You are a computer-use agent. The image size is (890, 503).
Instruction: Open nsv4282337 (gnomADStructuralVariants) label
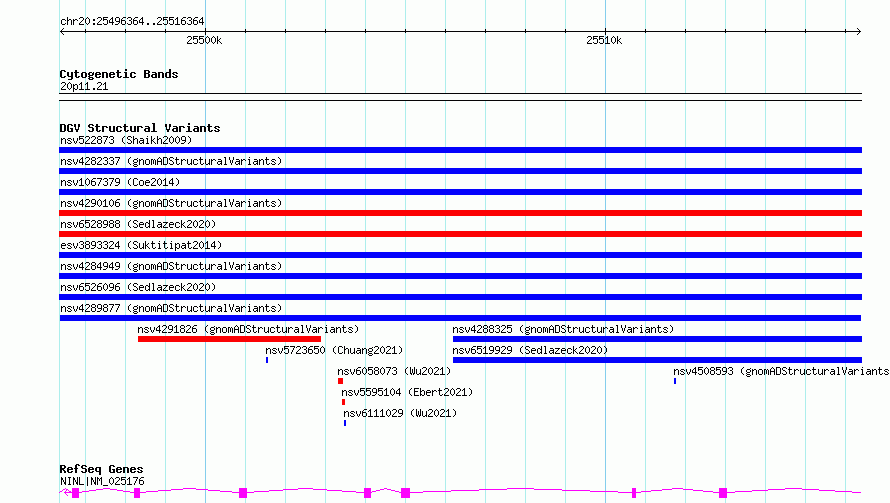coord(171,161)
